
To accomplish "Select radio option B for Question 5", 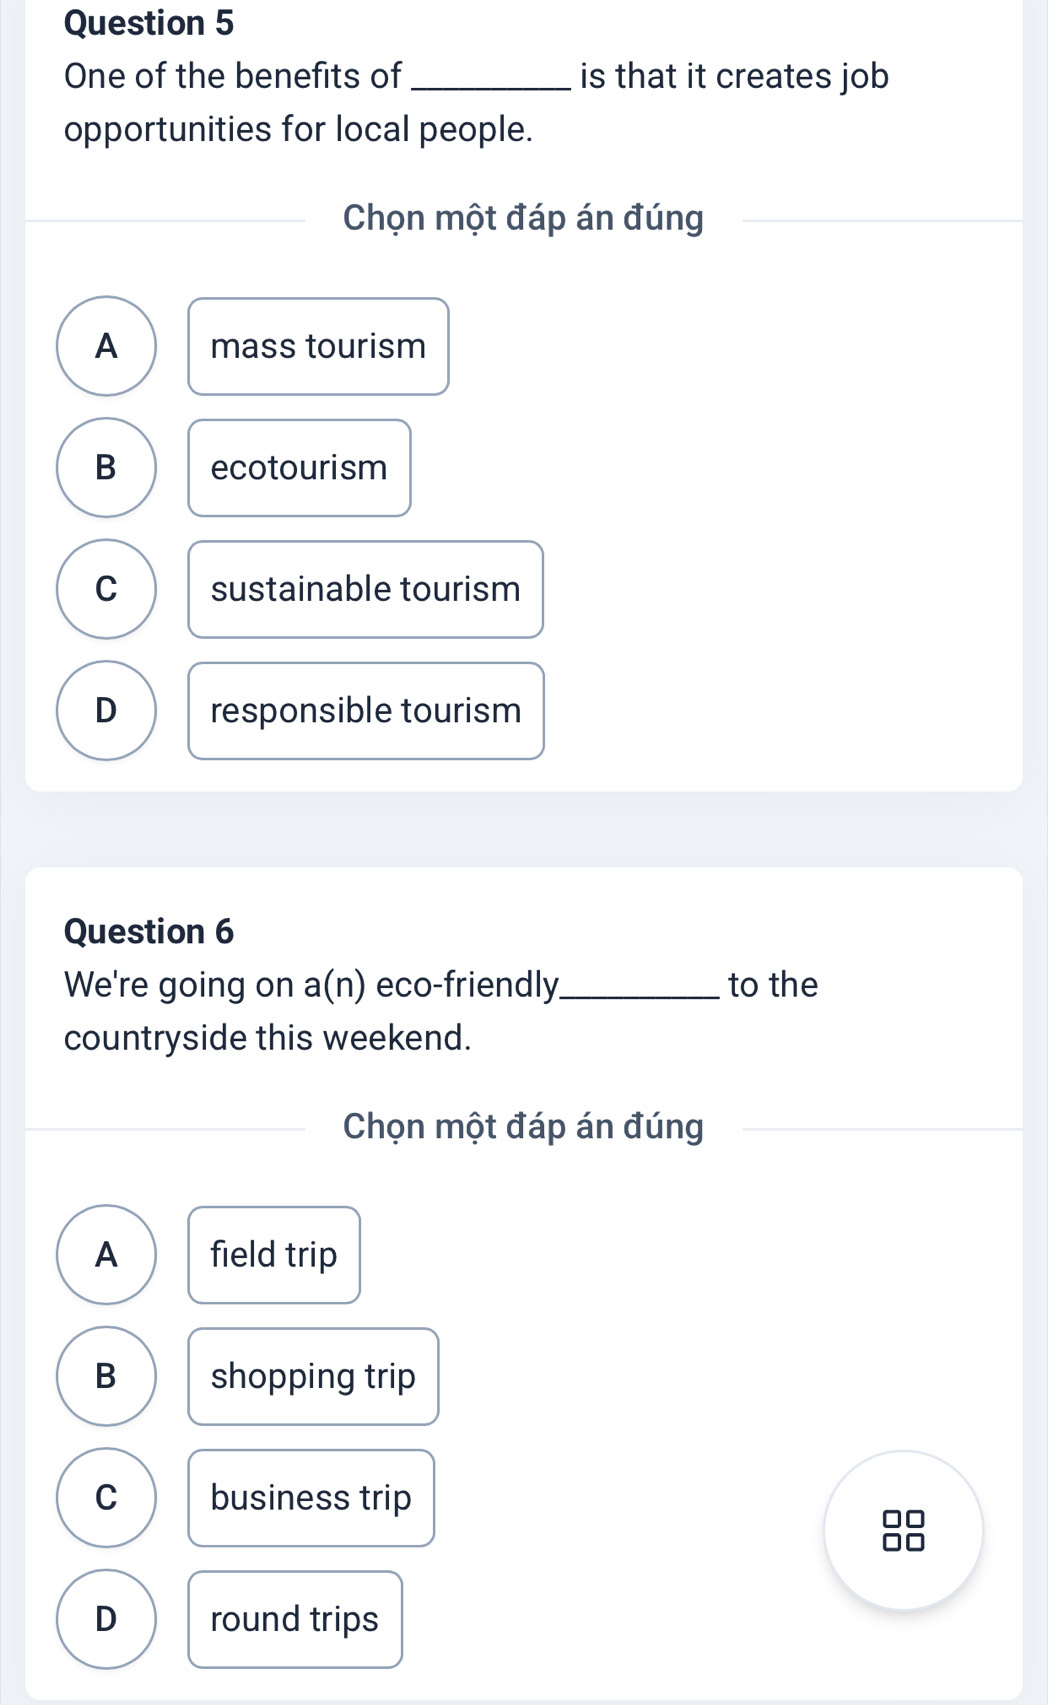I will click(x=106, y=467).
